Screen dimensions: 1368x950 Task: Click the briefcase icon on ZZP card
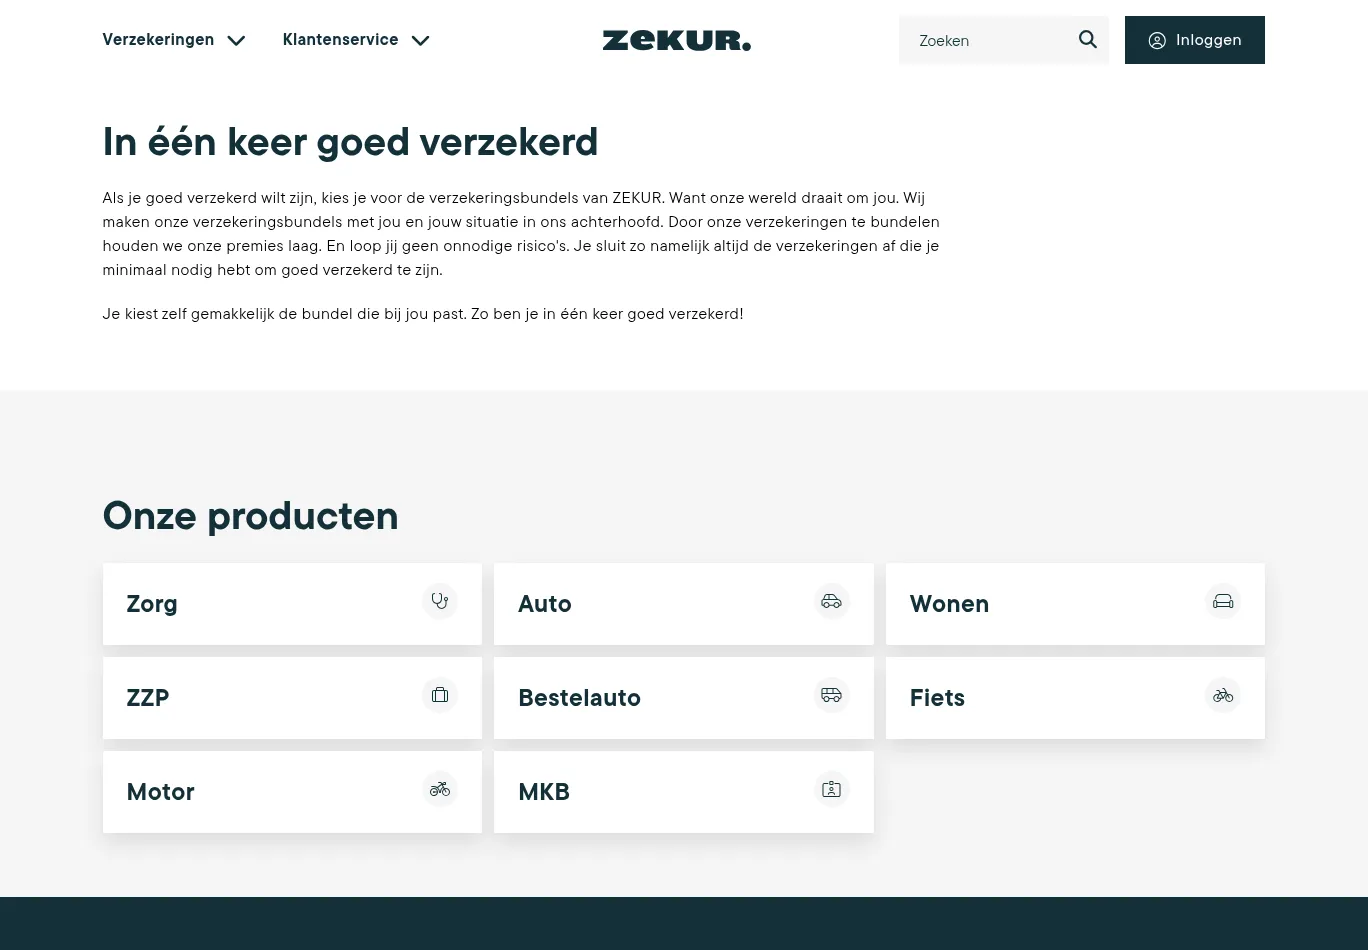[439, 695]
